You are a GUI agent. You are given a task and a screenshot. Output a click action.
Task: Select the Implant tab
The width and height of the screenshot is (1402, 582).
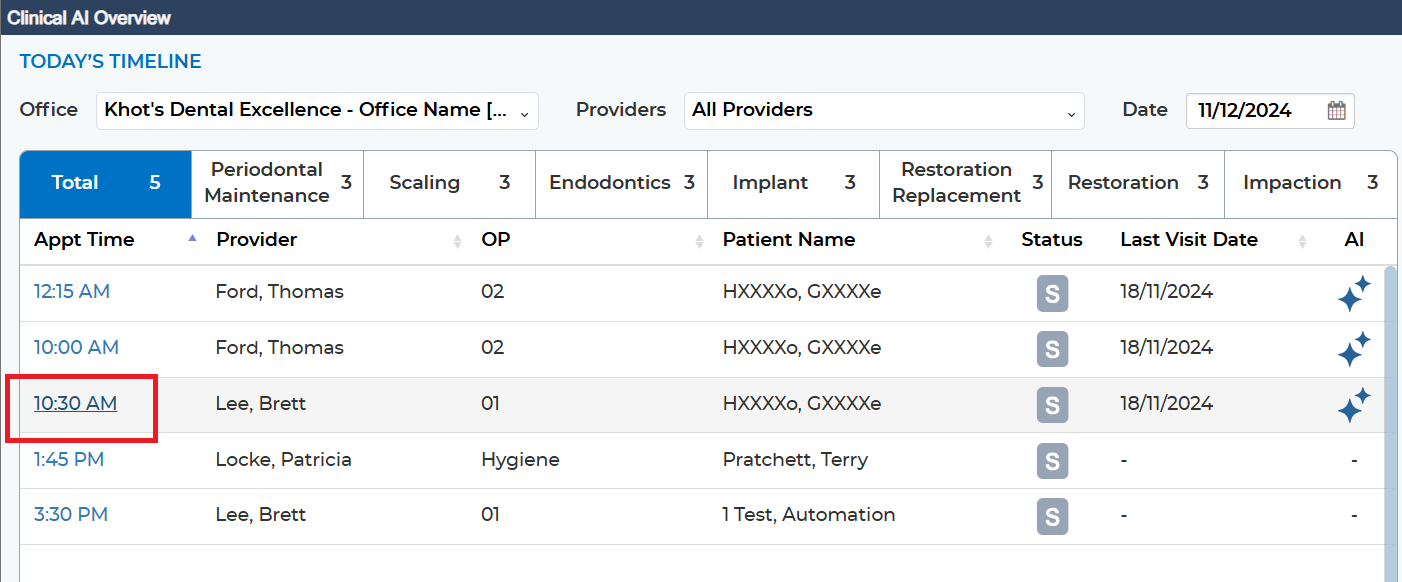pyautogui.click(x=793, y=184)
